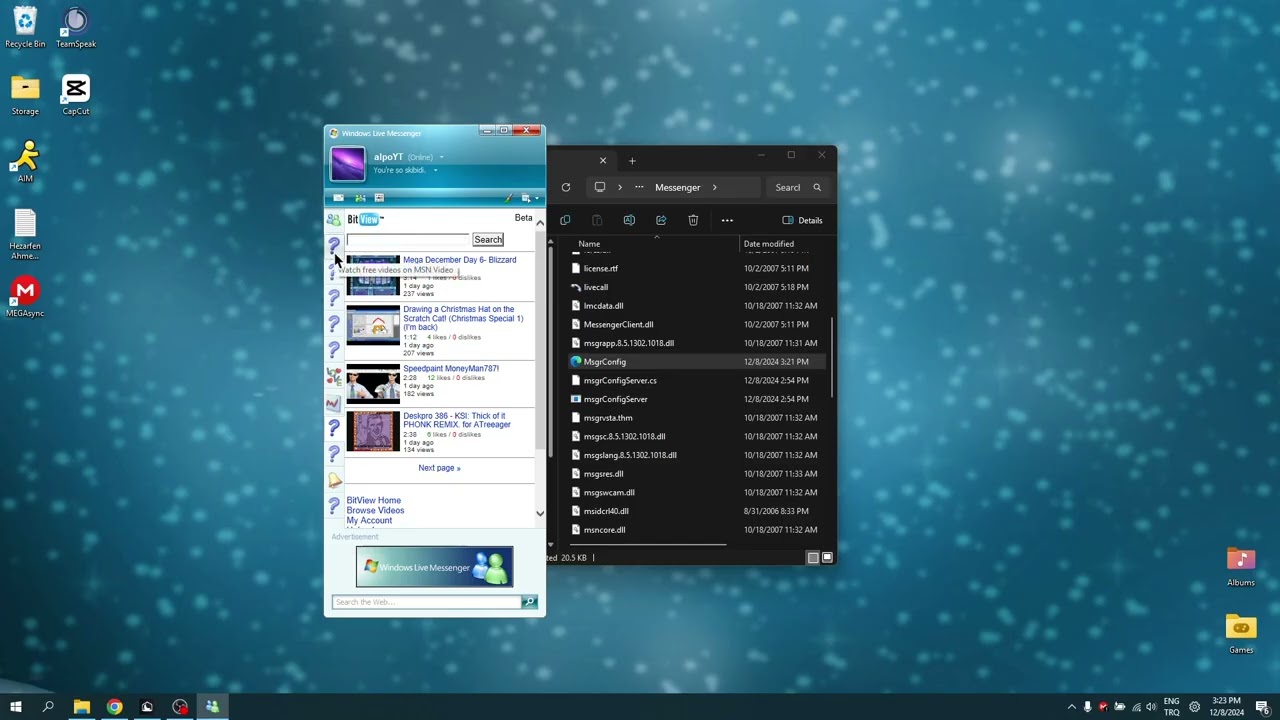
Task: Go to Next page of BitView videos
Action: click(439, 468)
